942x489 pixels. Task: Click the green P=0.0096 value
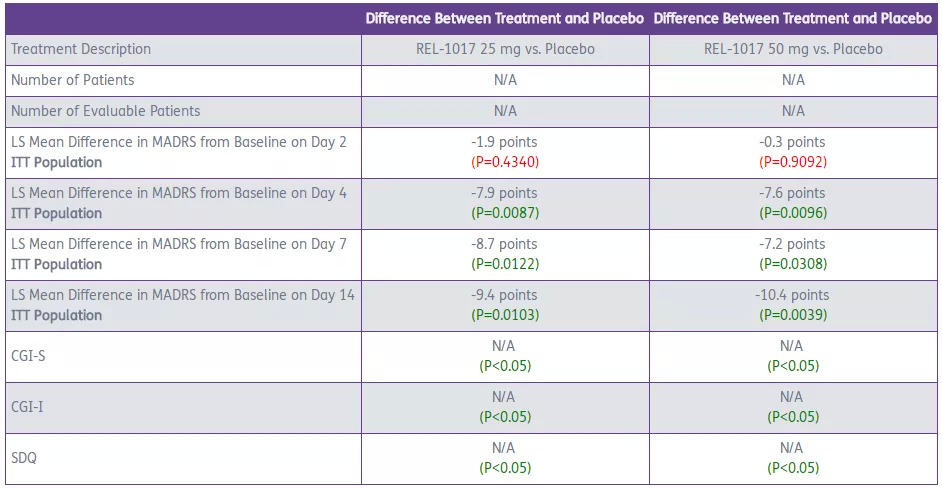coord(793,213)
